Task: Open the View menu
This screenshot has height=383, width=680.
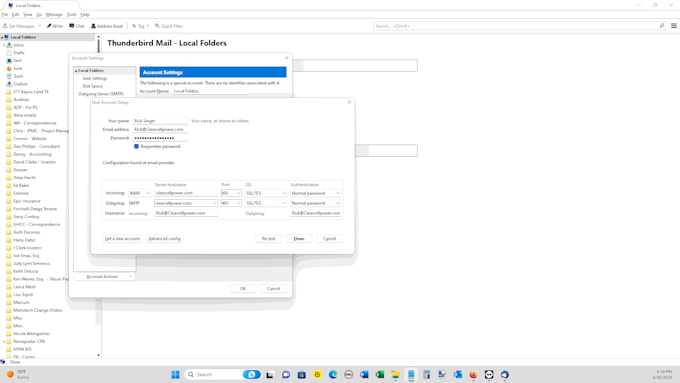Action: (x=27, y=14)
